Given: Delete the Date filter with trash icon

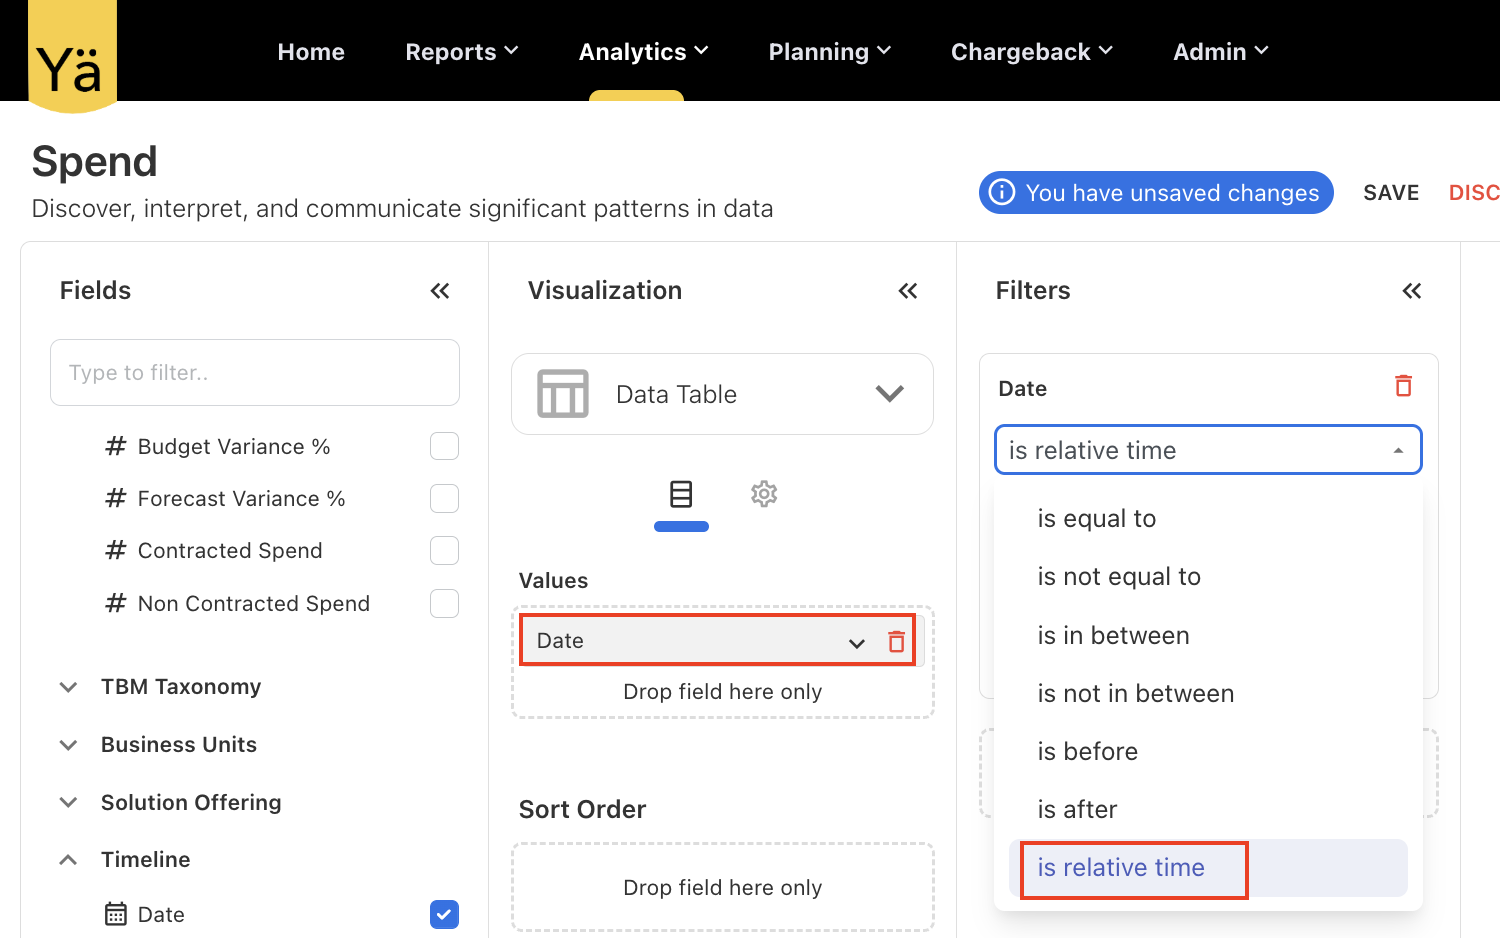Looking at the screenshot, I should [1403, 386].
